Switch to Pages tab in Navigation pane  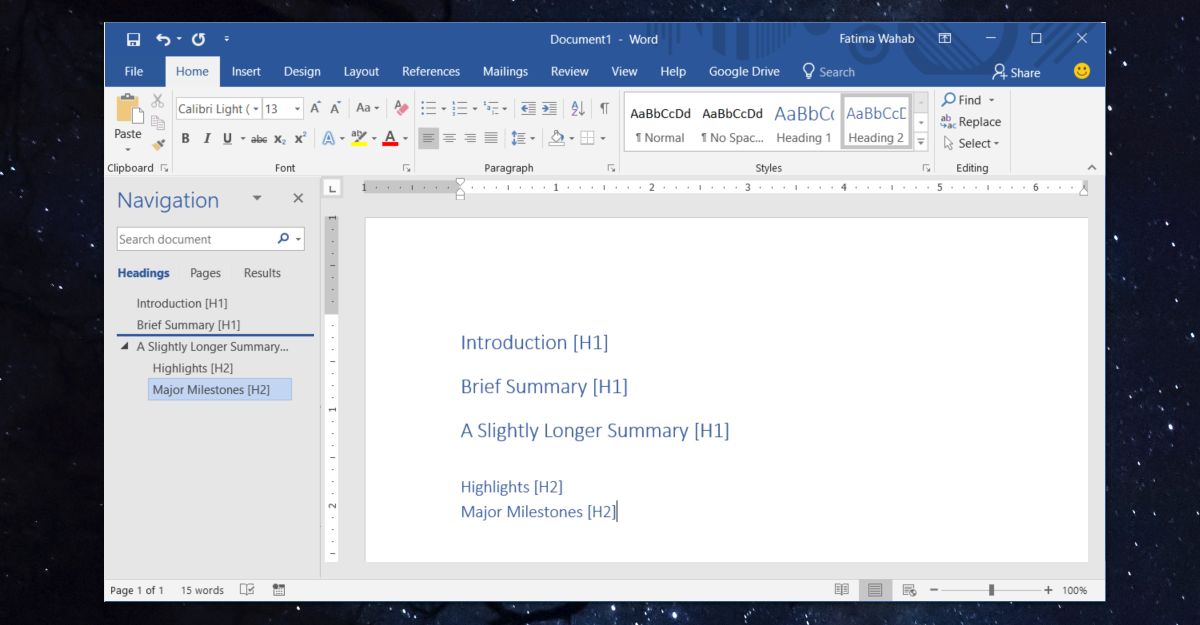[x=205, y=273]
